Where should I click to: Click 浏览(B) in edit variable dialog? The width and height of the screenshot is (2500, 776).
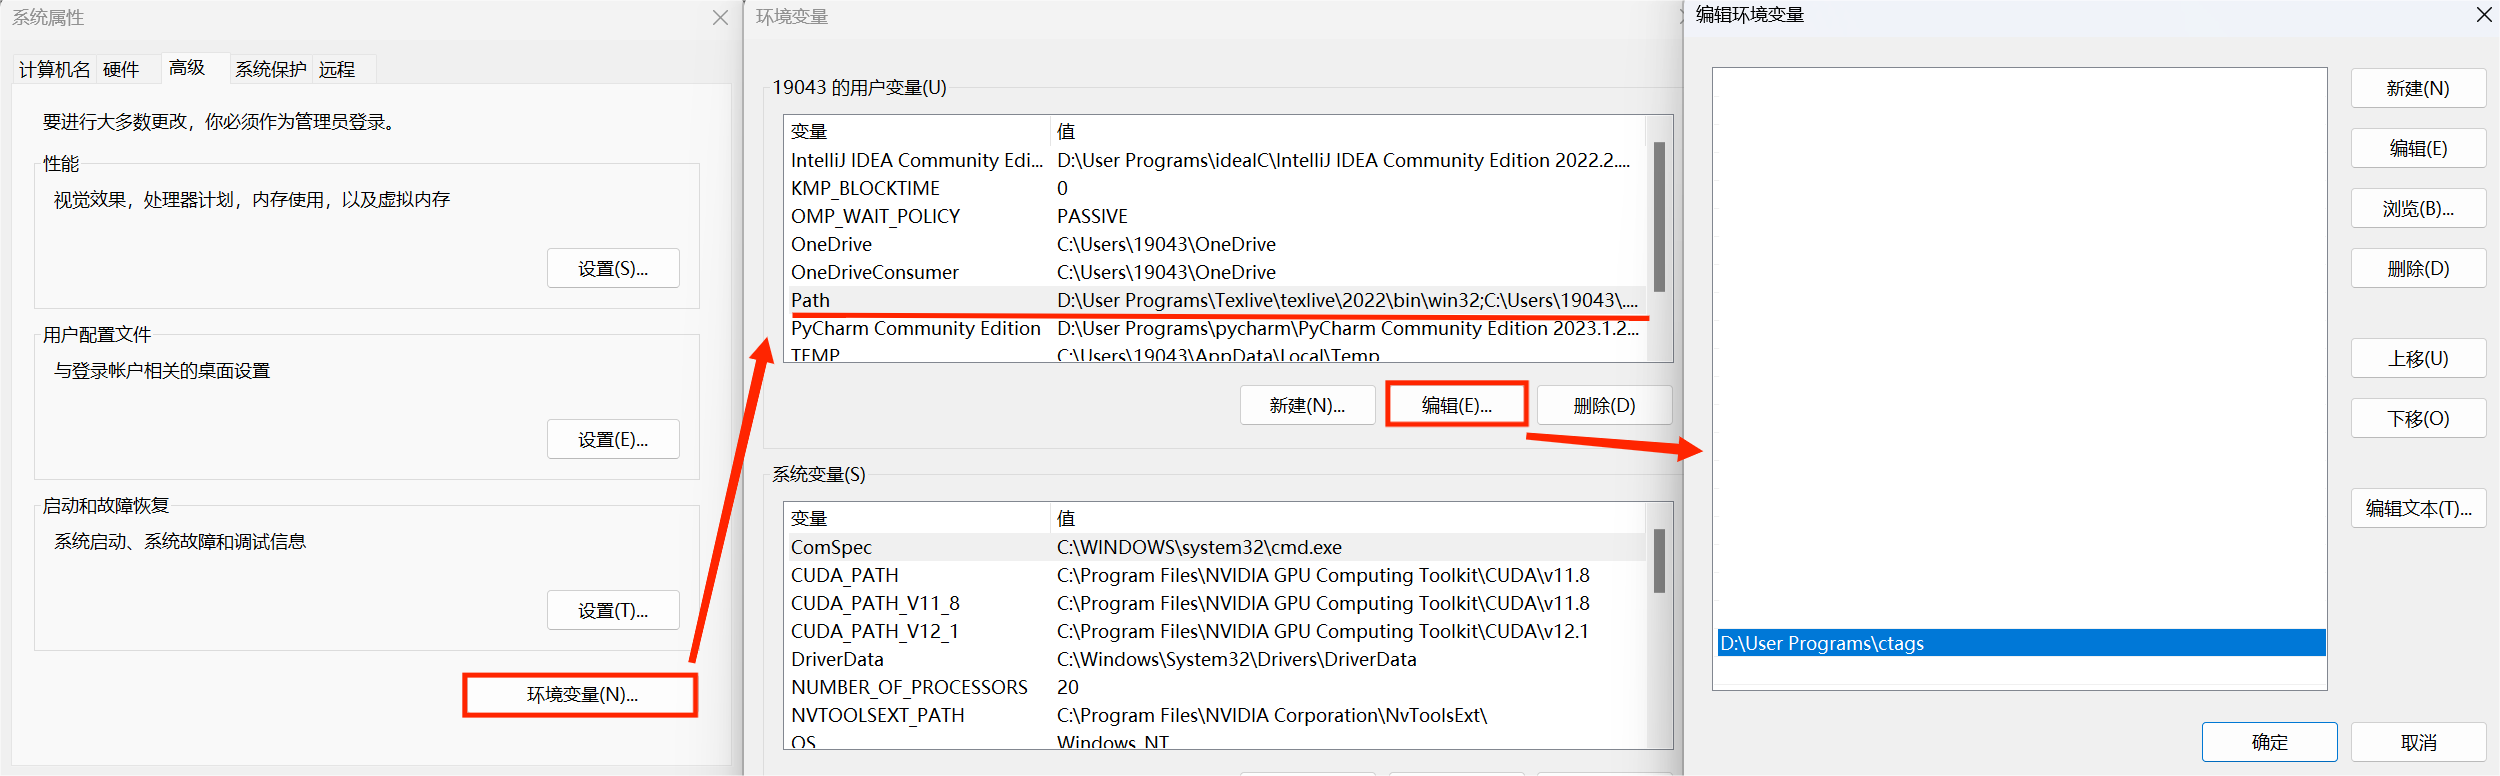pos(2418,209)
